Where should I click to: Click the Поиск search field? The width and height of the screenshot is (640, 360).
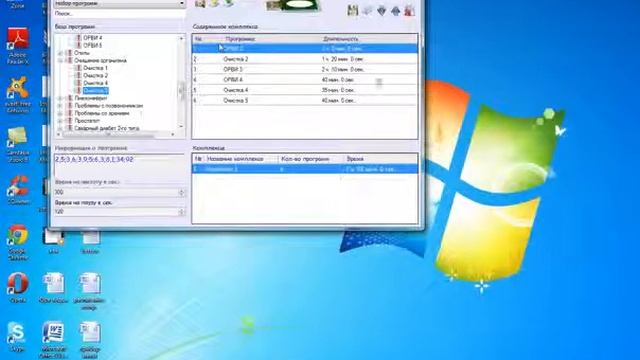click(x=120, y=13)
